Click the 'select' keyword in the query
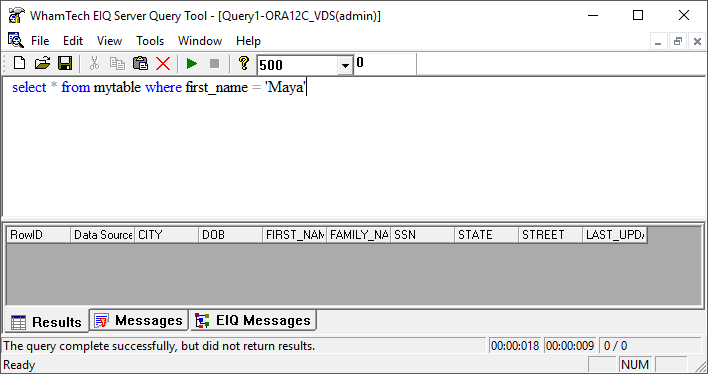 tap(29, 87)
